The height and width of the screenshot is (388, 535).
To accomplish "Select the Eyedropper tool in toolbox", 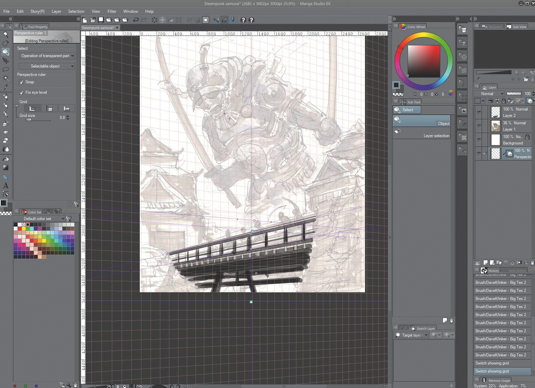I will [x=5, y=87].
